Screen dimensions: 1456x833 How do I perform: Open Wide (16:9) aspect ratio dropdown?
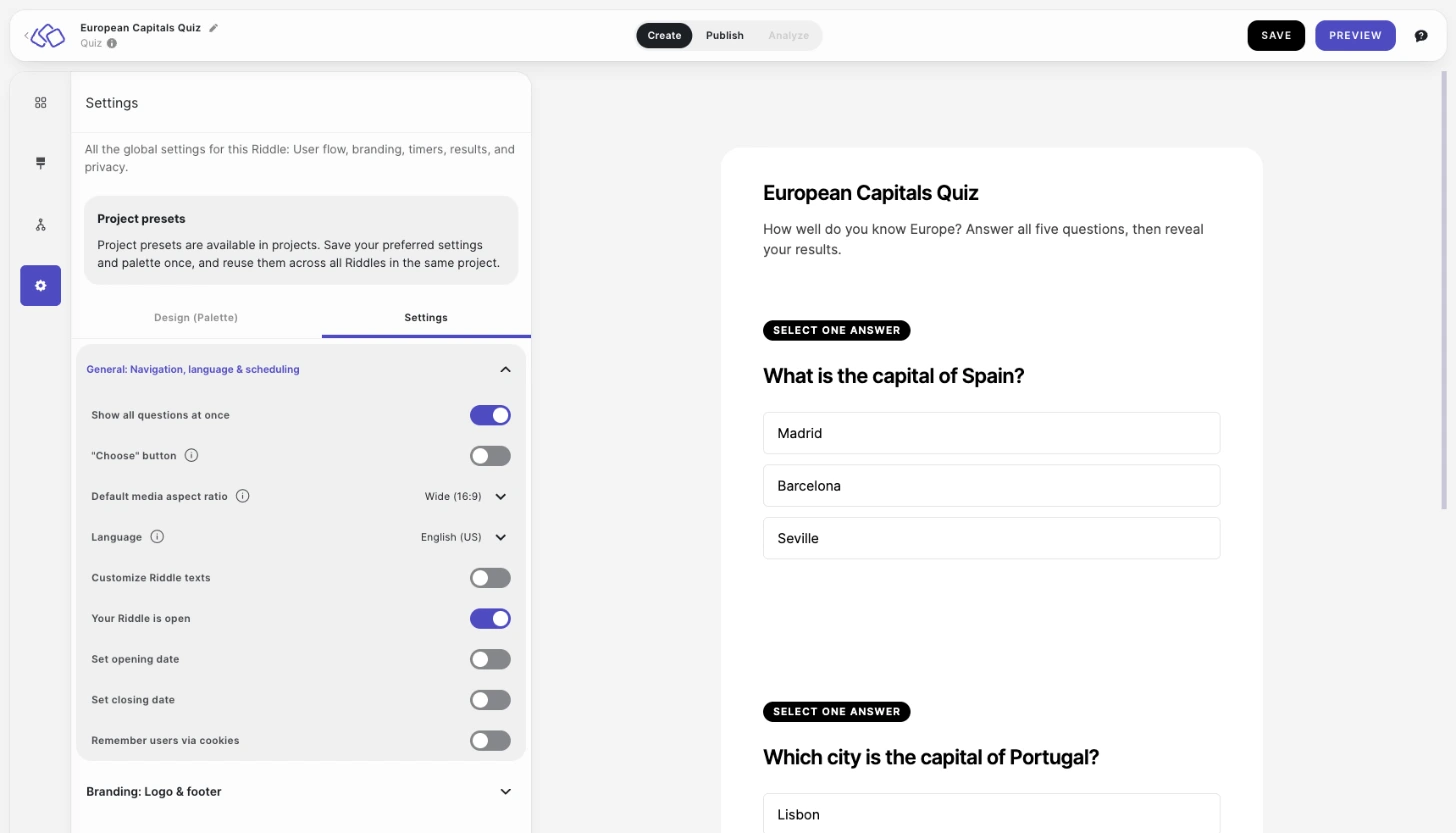466,496
